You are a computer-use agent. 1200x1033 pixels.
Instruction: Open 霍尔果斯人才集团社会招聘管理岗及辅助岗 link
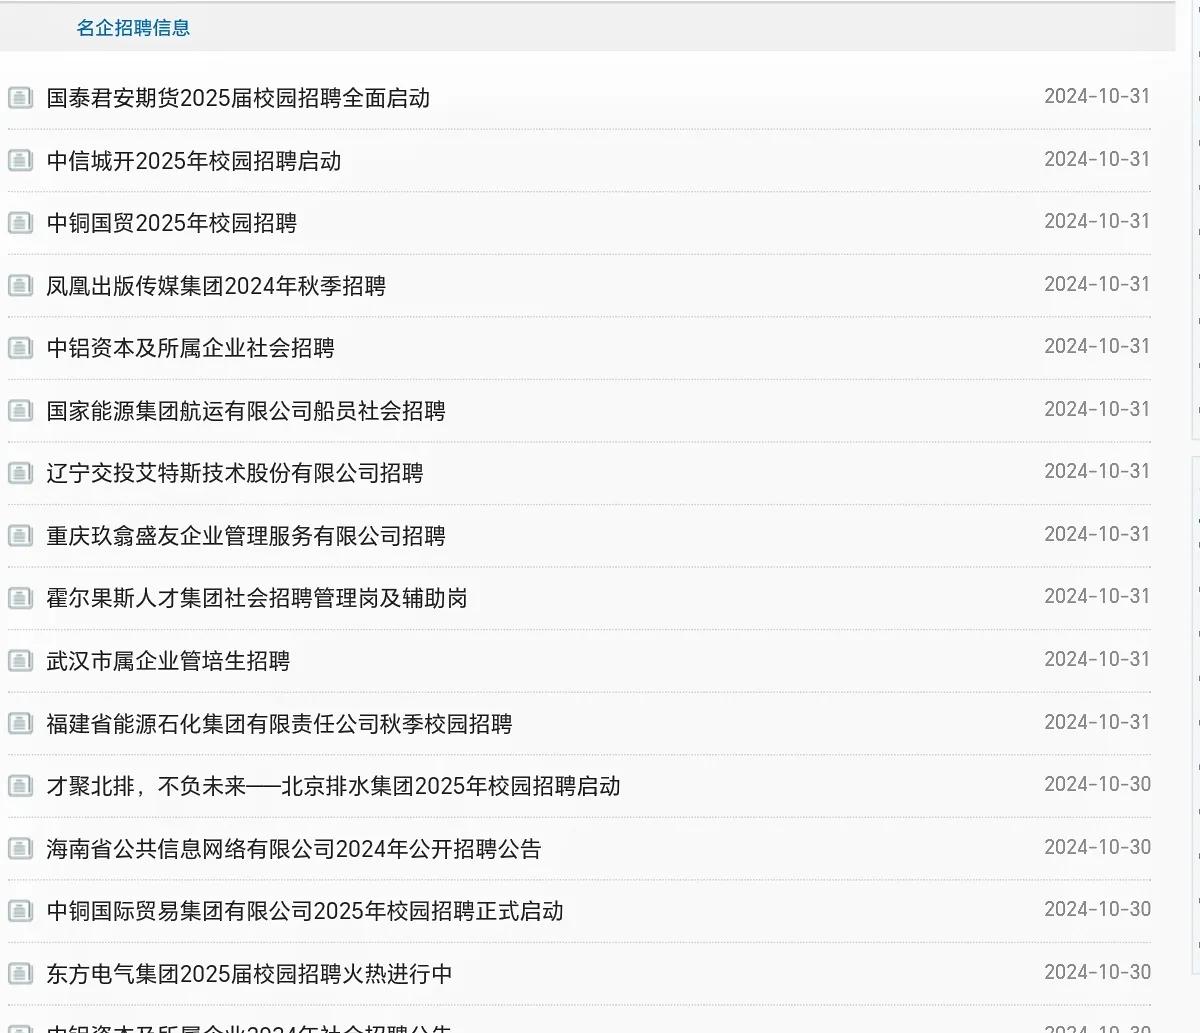coord(257,598)
